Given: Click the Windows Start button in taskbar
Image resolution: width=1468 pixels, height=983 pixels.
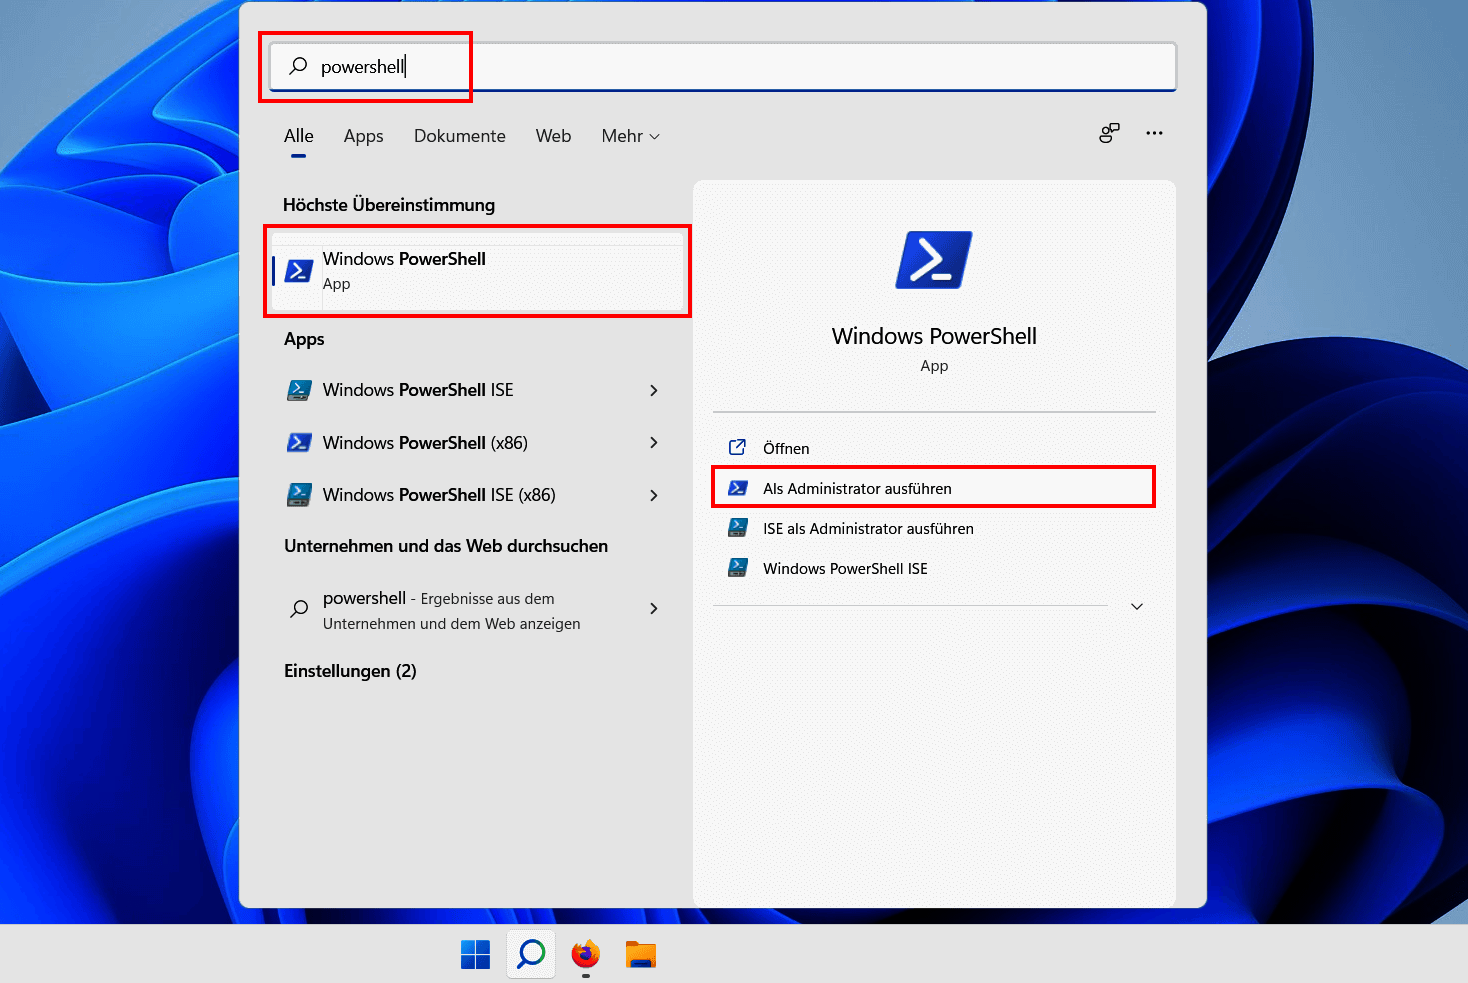Looking at the screenshot, I should pyautogui.click(x=475, y=955).
